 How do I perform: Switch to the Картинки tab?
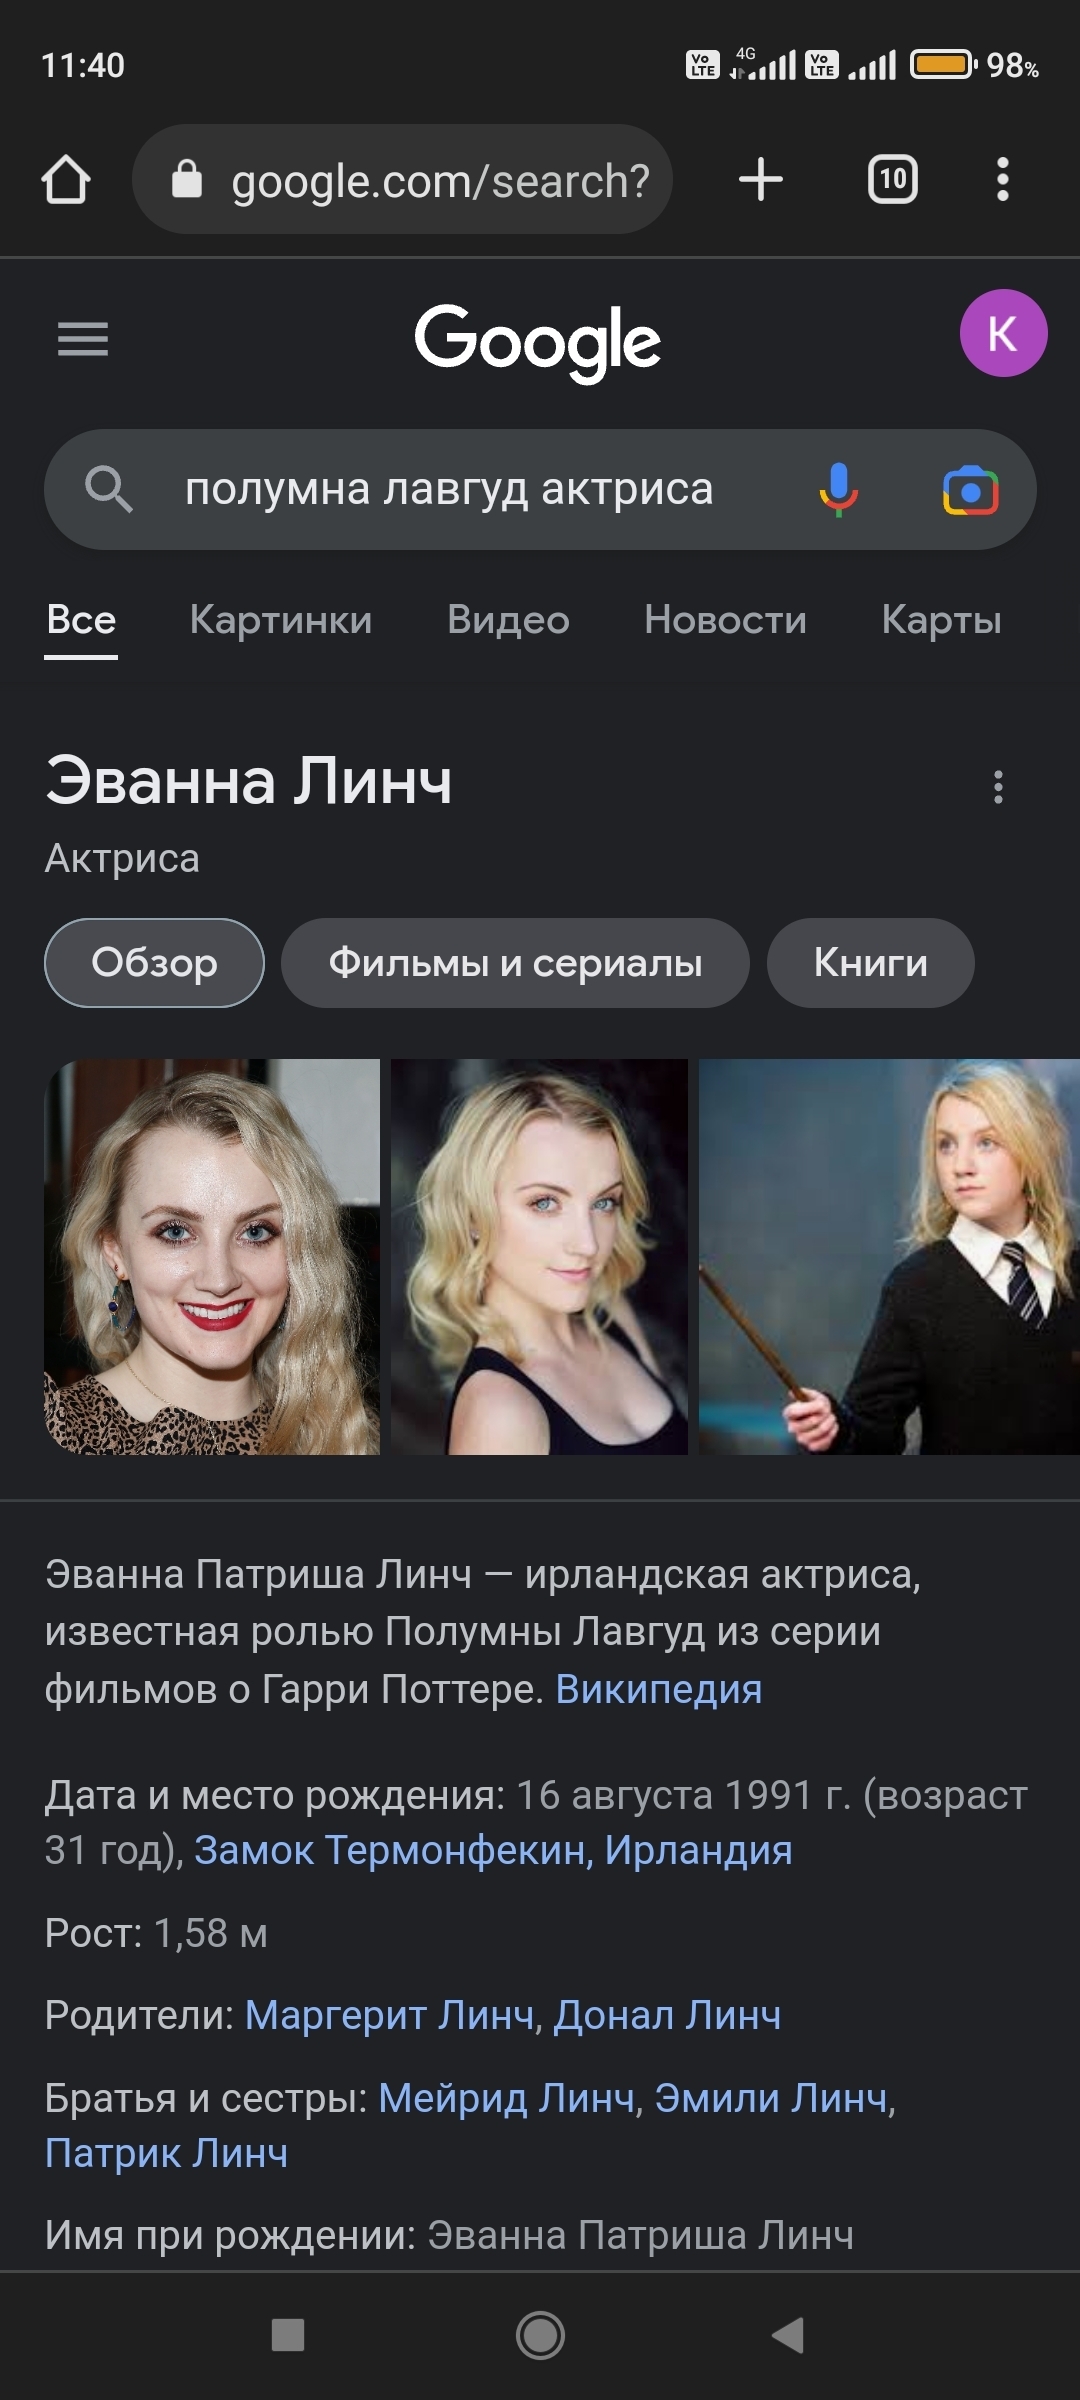281,620
